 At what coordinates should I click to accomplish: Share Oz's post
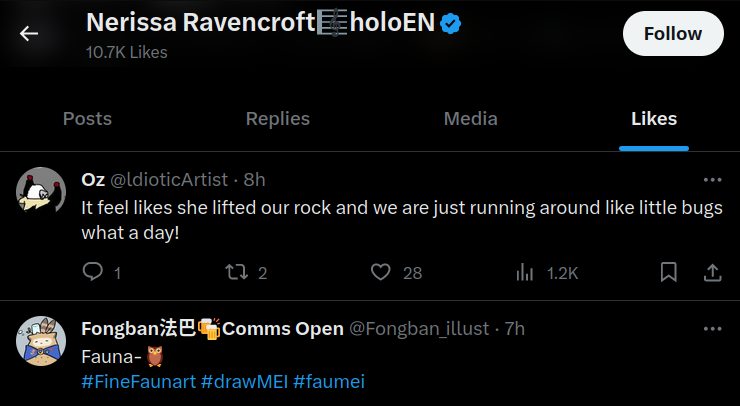(x=713, y=272)
